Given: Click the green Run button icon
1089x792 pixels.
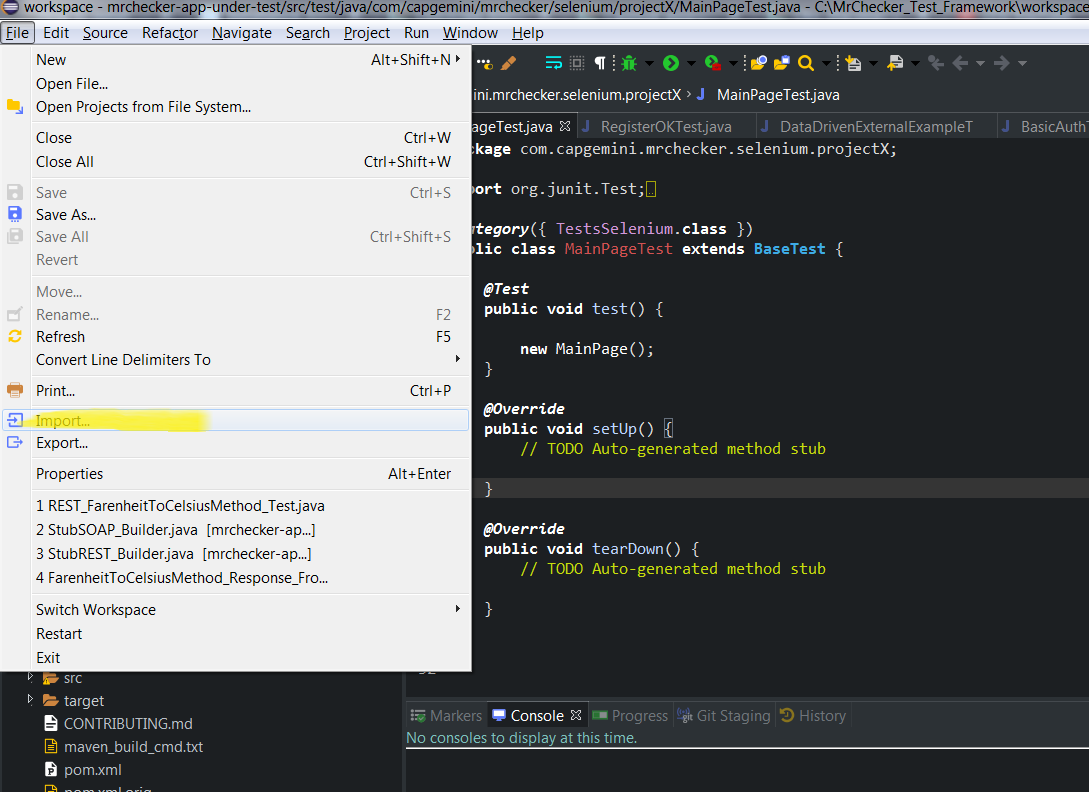Looking at the screenshot, I should pos(671,63).
